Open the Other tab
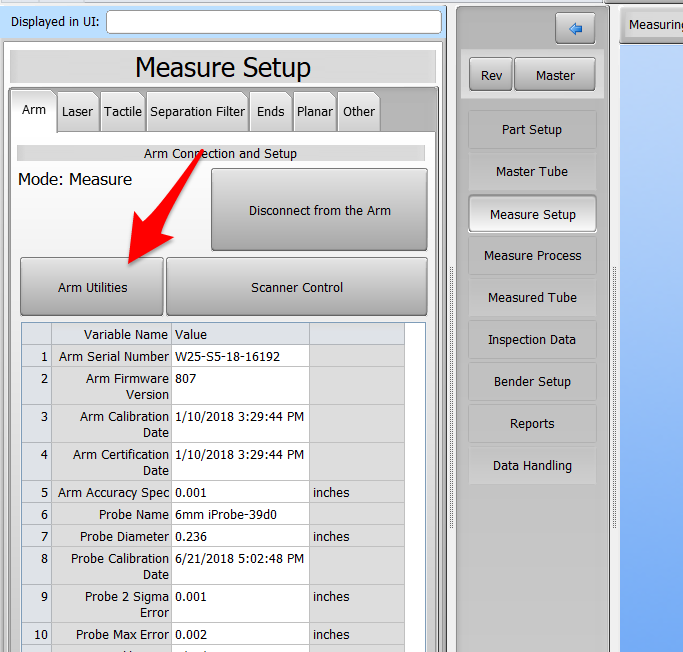Screen dimensions: 683x652 coord(359,112)
